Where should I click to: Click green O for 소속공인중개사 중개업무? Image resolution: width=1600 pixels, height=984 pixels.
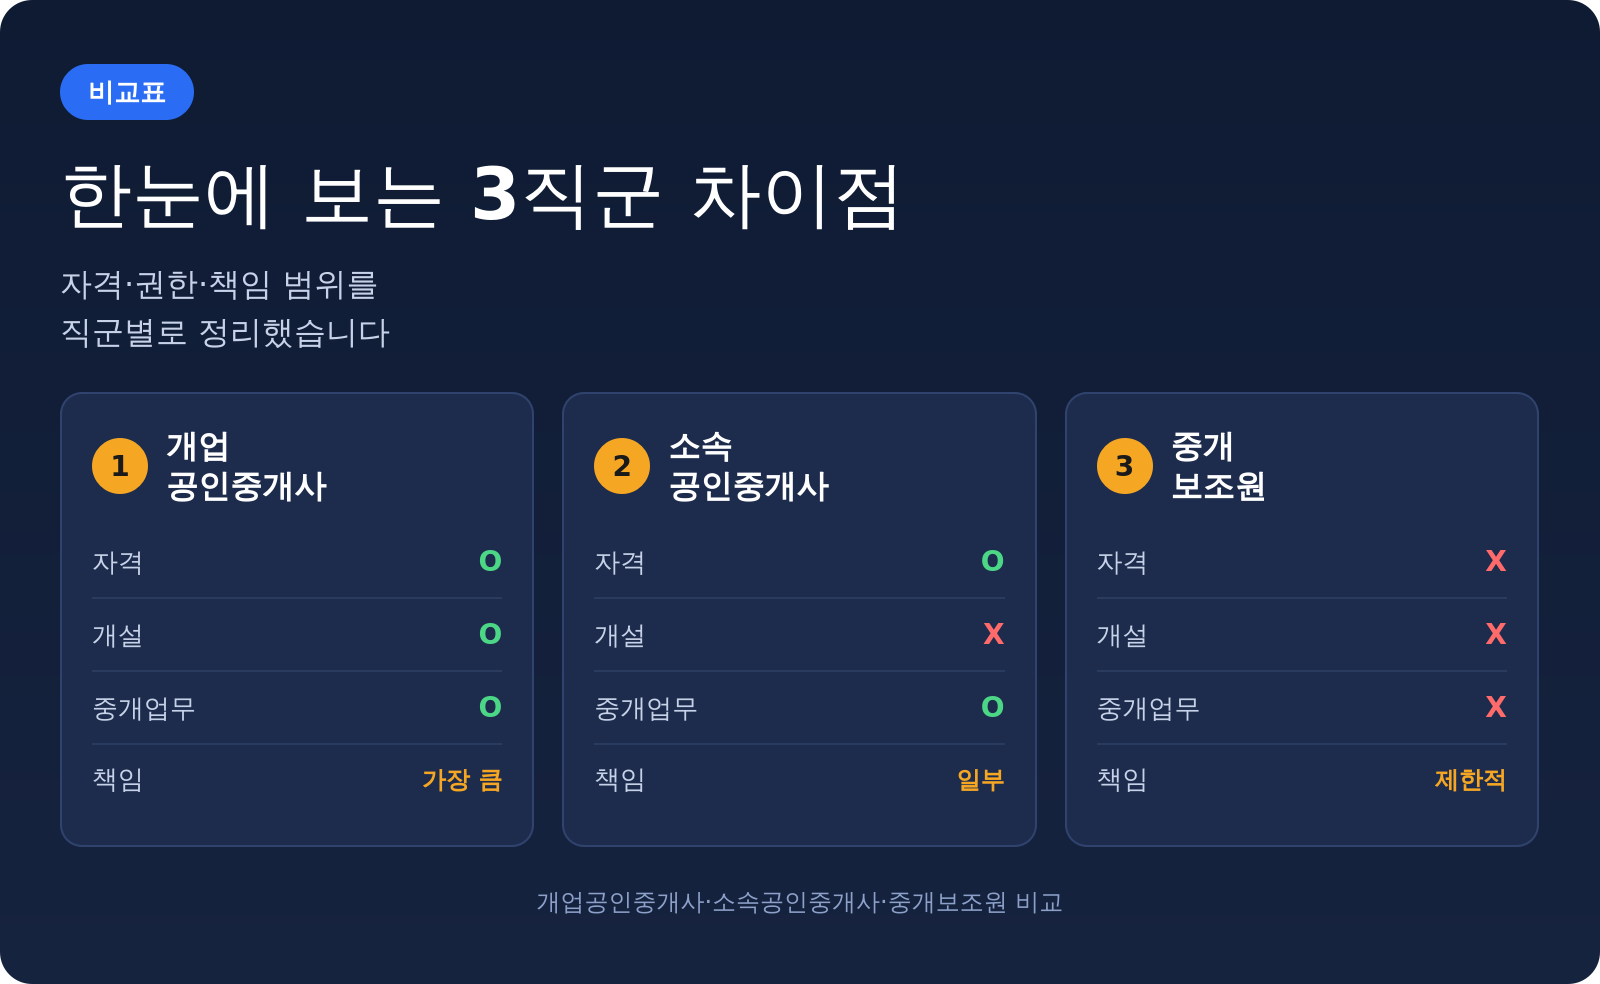point(992,707)
